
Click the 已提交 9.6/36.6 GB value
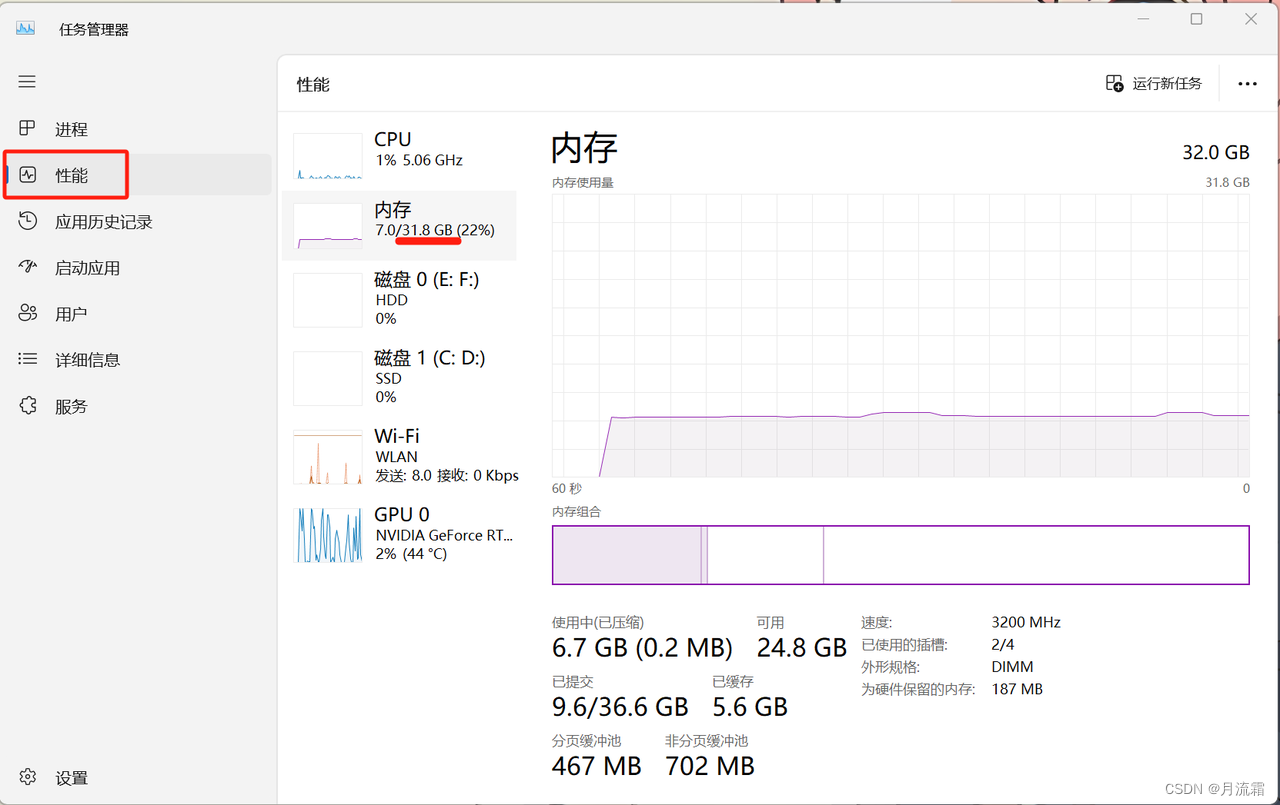click(620, 707)
